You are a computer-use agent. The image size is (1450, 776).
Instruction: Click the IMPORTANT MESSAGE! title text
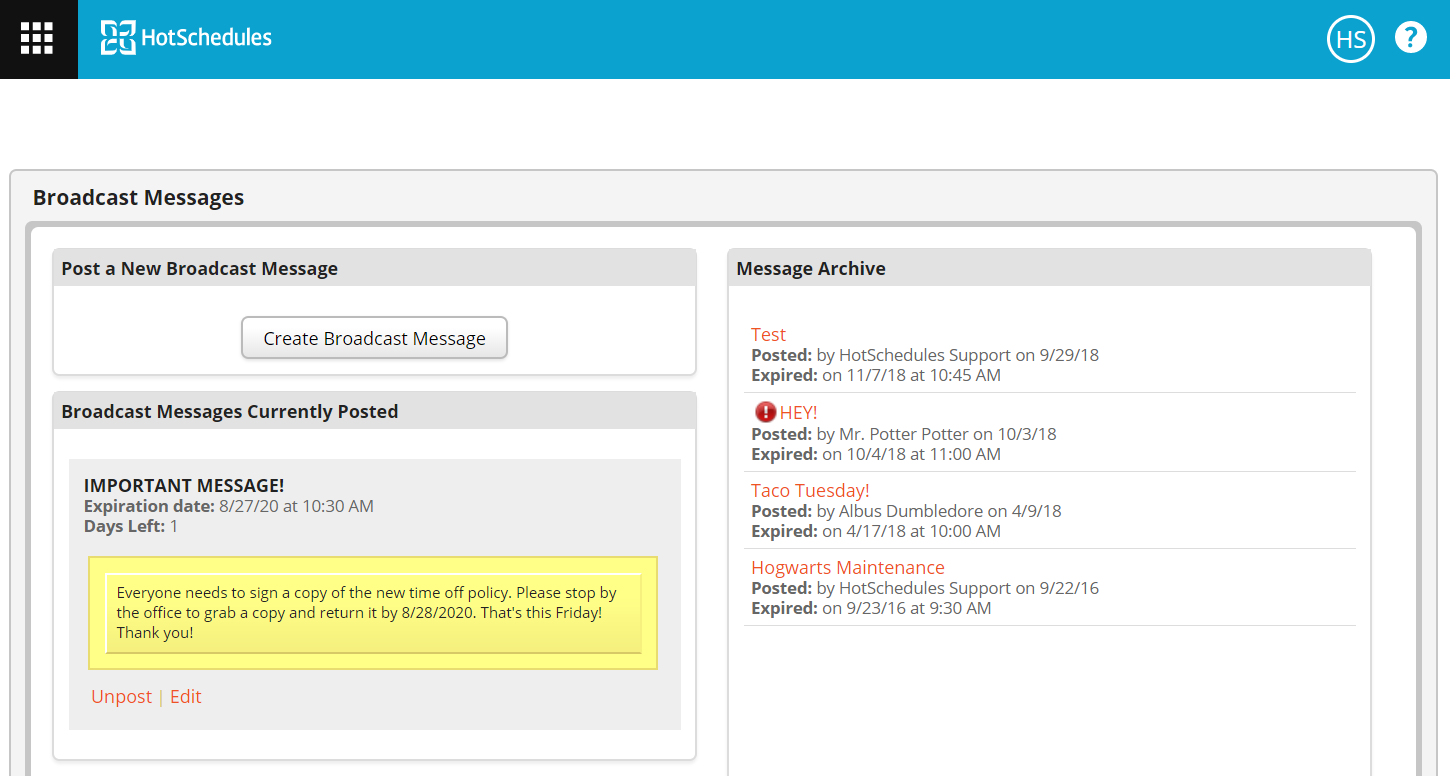tap(184, 486)
